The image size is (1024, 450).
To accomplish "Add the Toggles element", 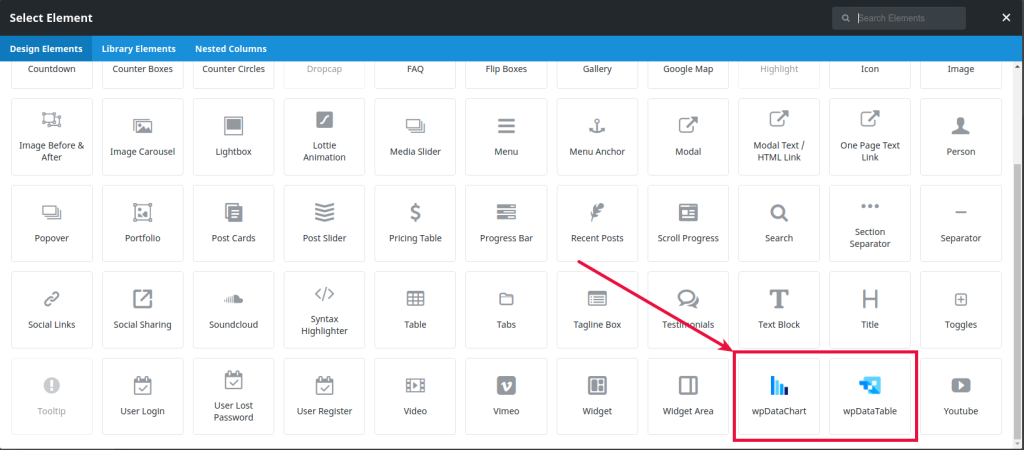I will pyautogui.click(x=960, y=309).
